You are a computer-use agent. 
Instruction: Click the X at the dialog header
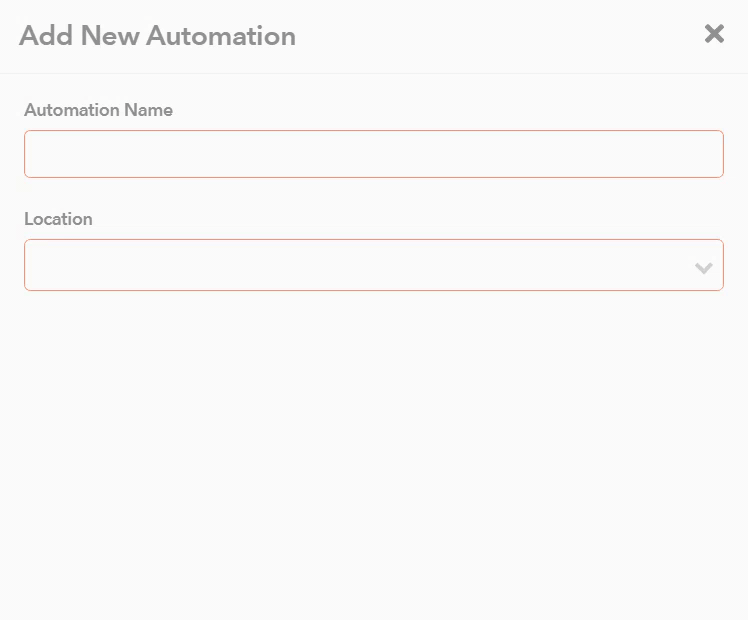click(x=714, y=34)
